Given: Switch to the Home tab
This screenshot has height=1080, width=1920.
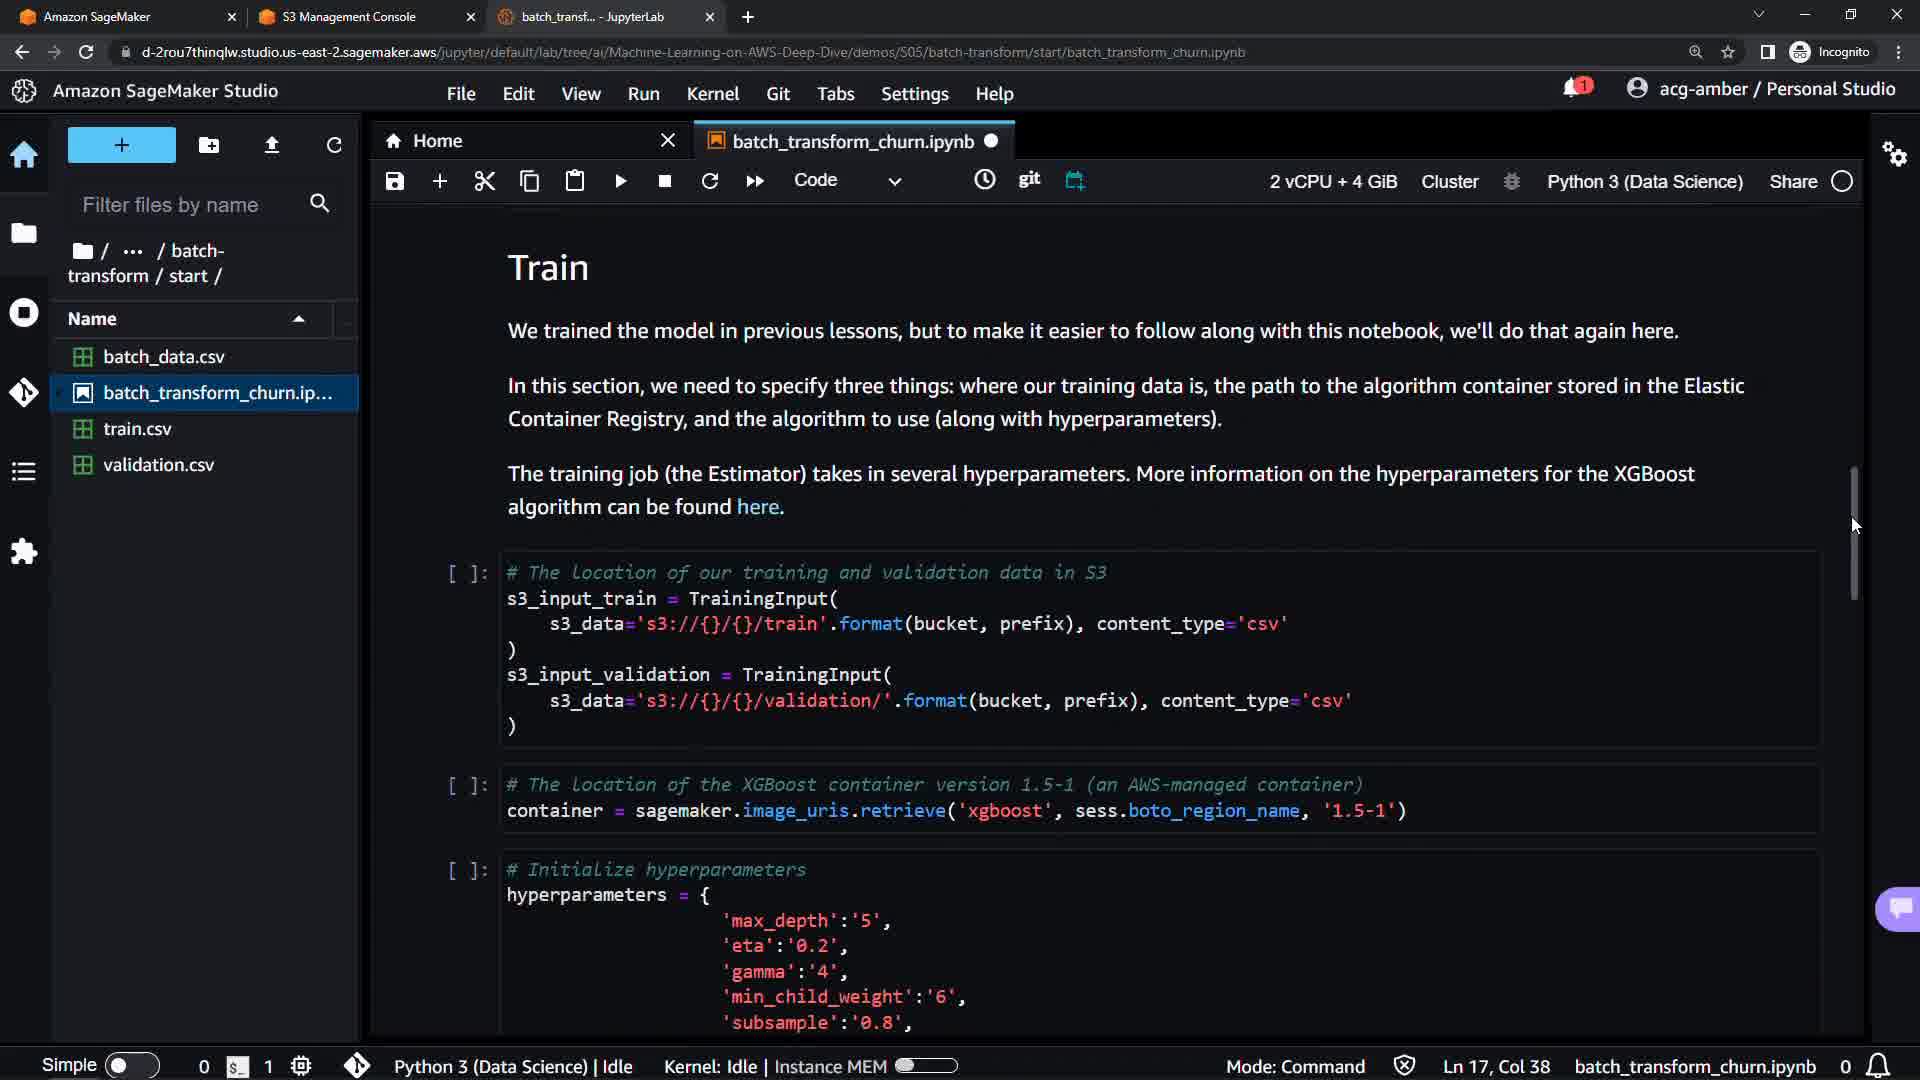Looking at the screenshot, I should pos(438,141).
